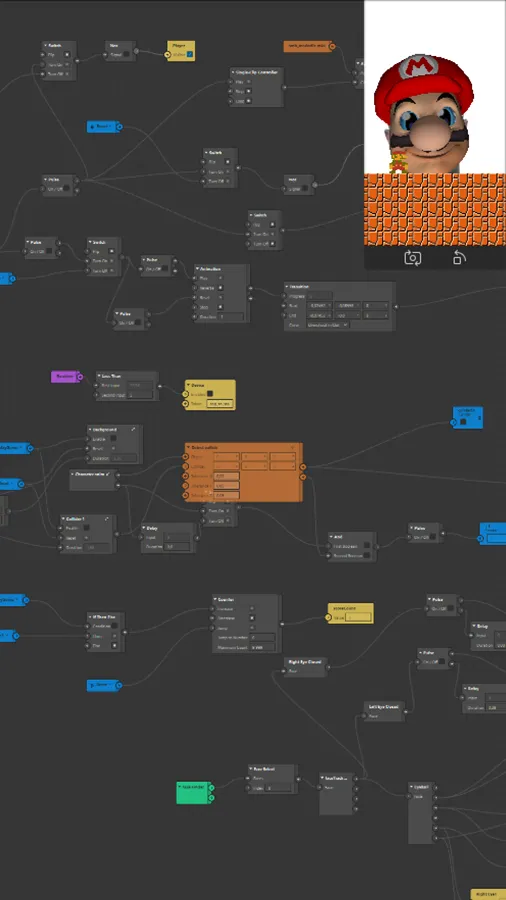Select the Right Eye Closed node
The width and height of the screenshot is (506, 900).
[x=305, y=666]
